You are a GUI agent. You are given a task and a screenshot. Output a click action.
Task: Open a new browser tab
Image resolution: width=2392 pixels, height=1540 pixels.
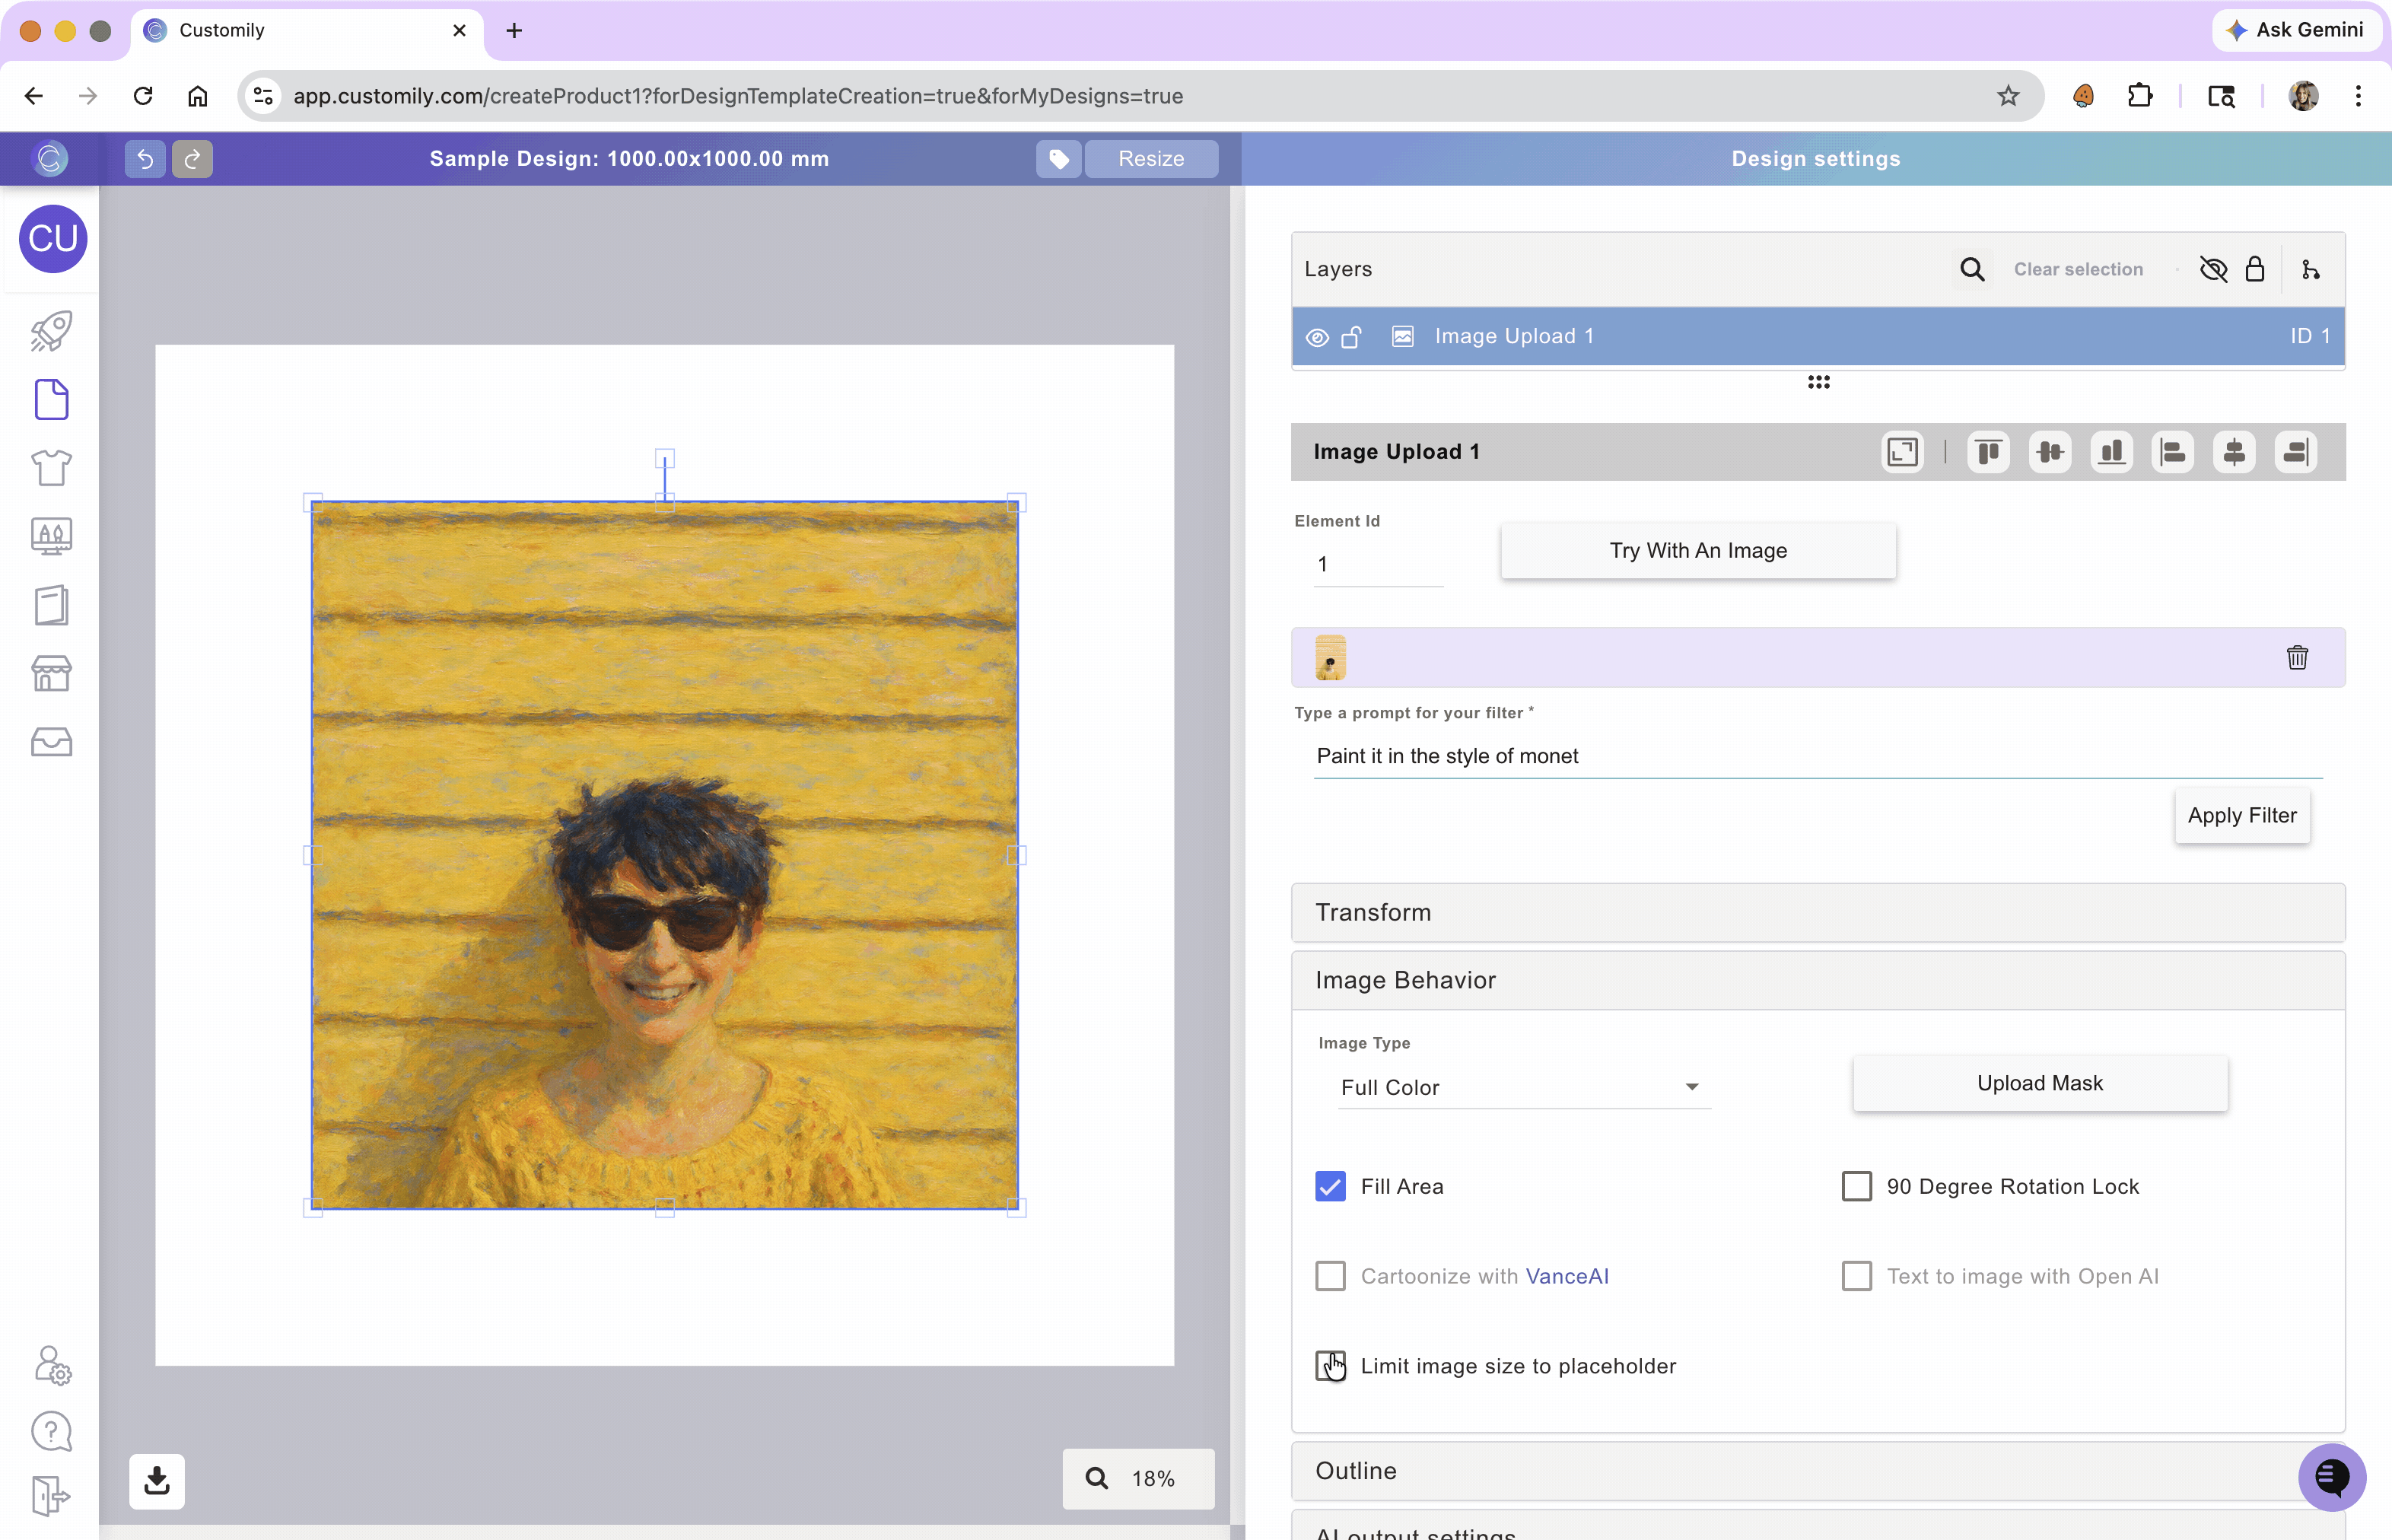[514, 30]
